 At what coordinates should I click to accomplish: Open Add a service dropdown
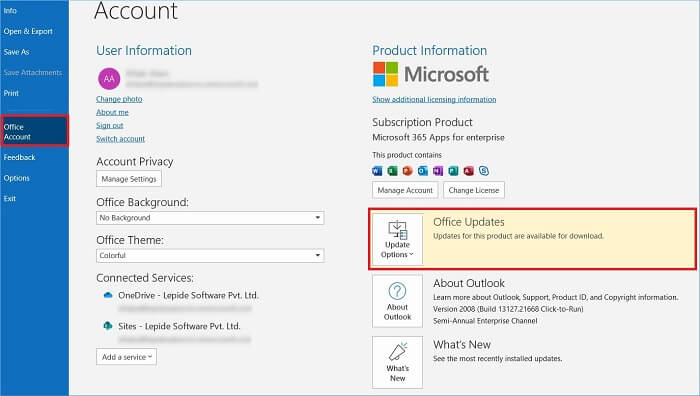[126, 357]
